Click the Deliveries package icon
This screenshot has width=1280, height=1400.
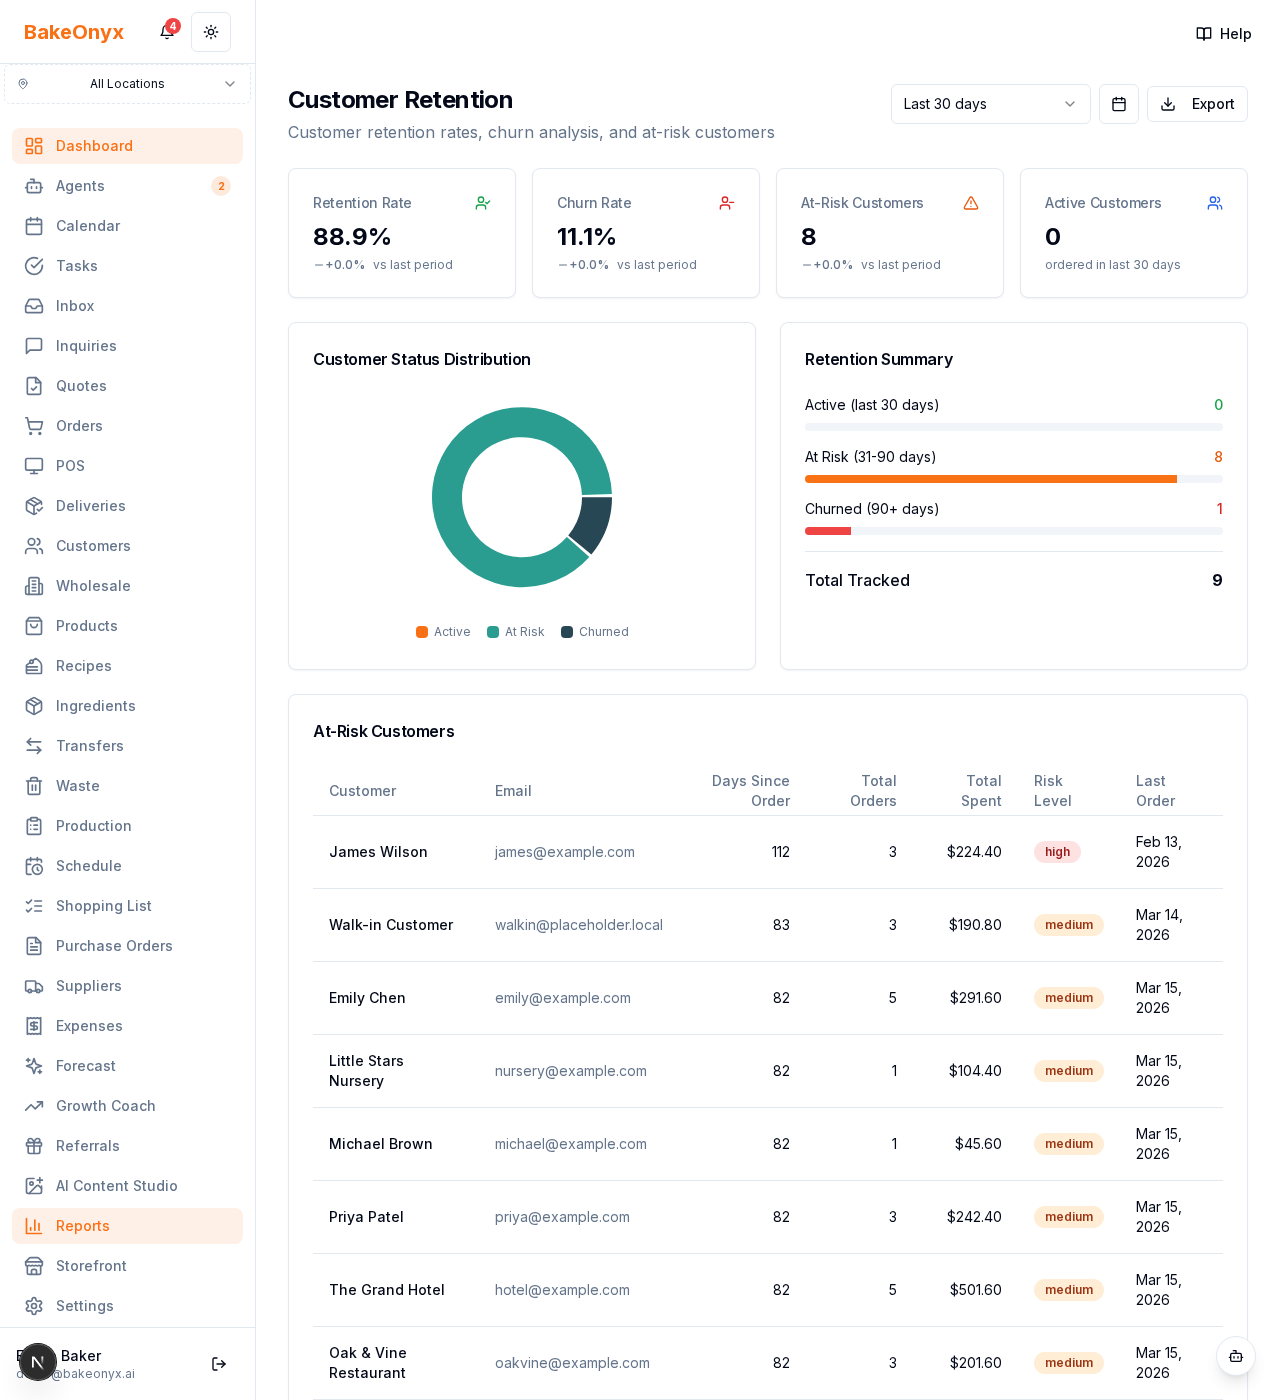click(x=34, y=506)
